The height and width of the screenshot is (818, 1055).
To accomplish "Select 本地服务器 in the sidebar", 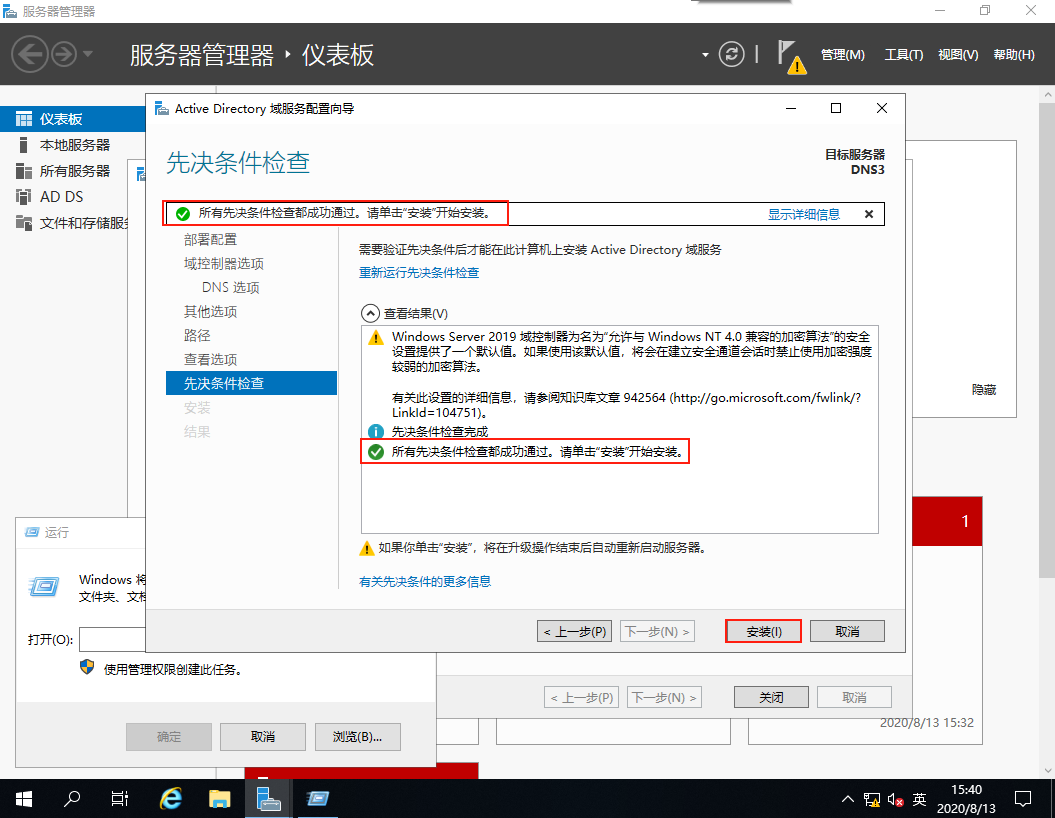I will coord(73,145).
